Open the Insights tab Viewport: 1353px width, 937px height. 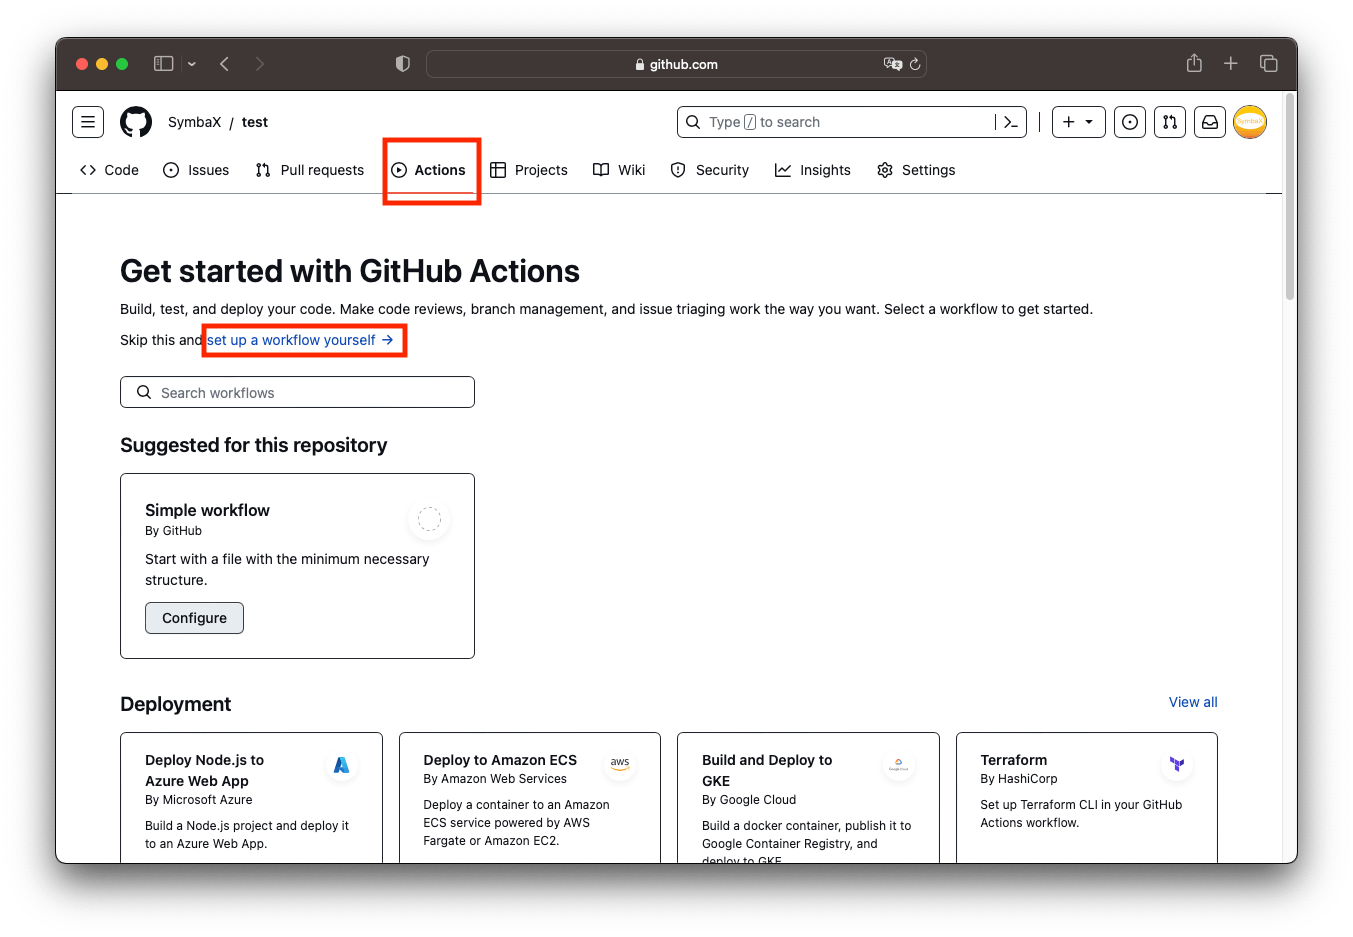(813, 170)
